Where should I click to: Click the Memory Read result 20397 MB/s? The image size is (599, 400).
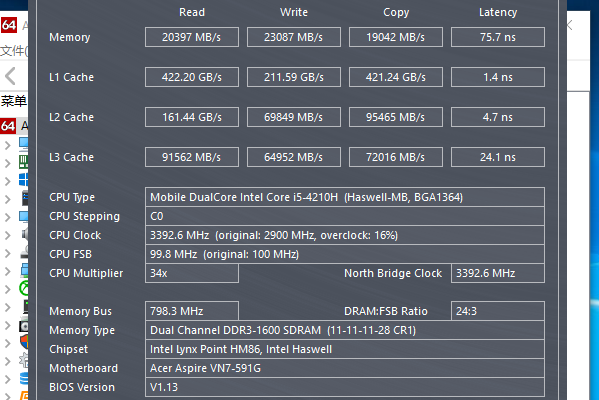click(x=192, y=37)
